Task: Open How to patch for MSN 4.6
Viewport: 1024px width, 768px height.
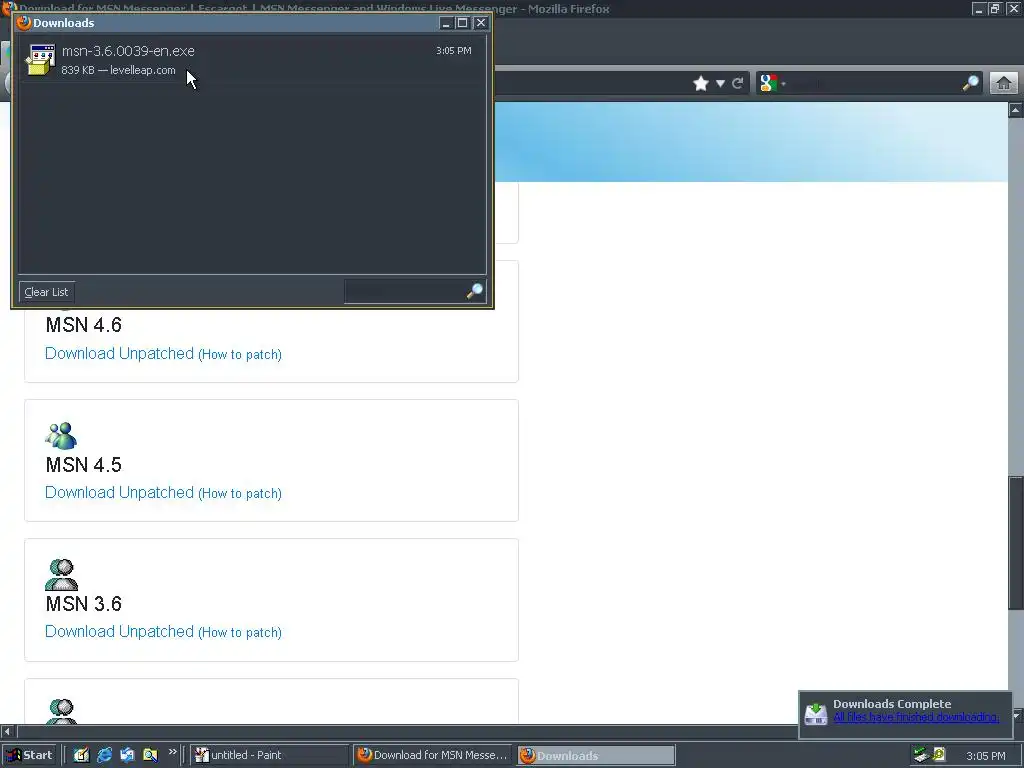Action: [240, 355]
